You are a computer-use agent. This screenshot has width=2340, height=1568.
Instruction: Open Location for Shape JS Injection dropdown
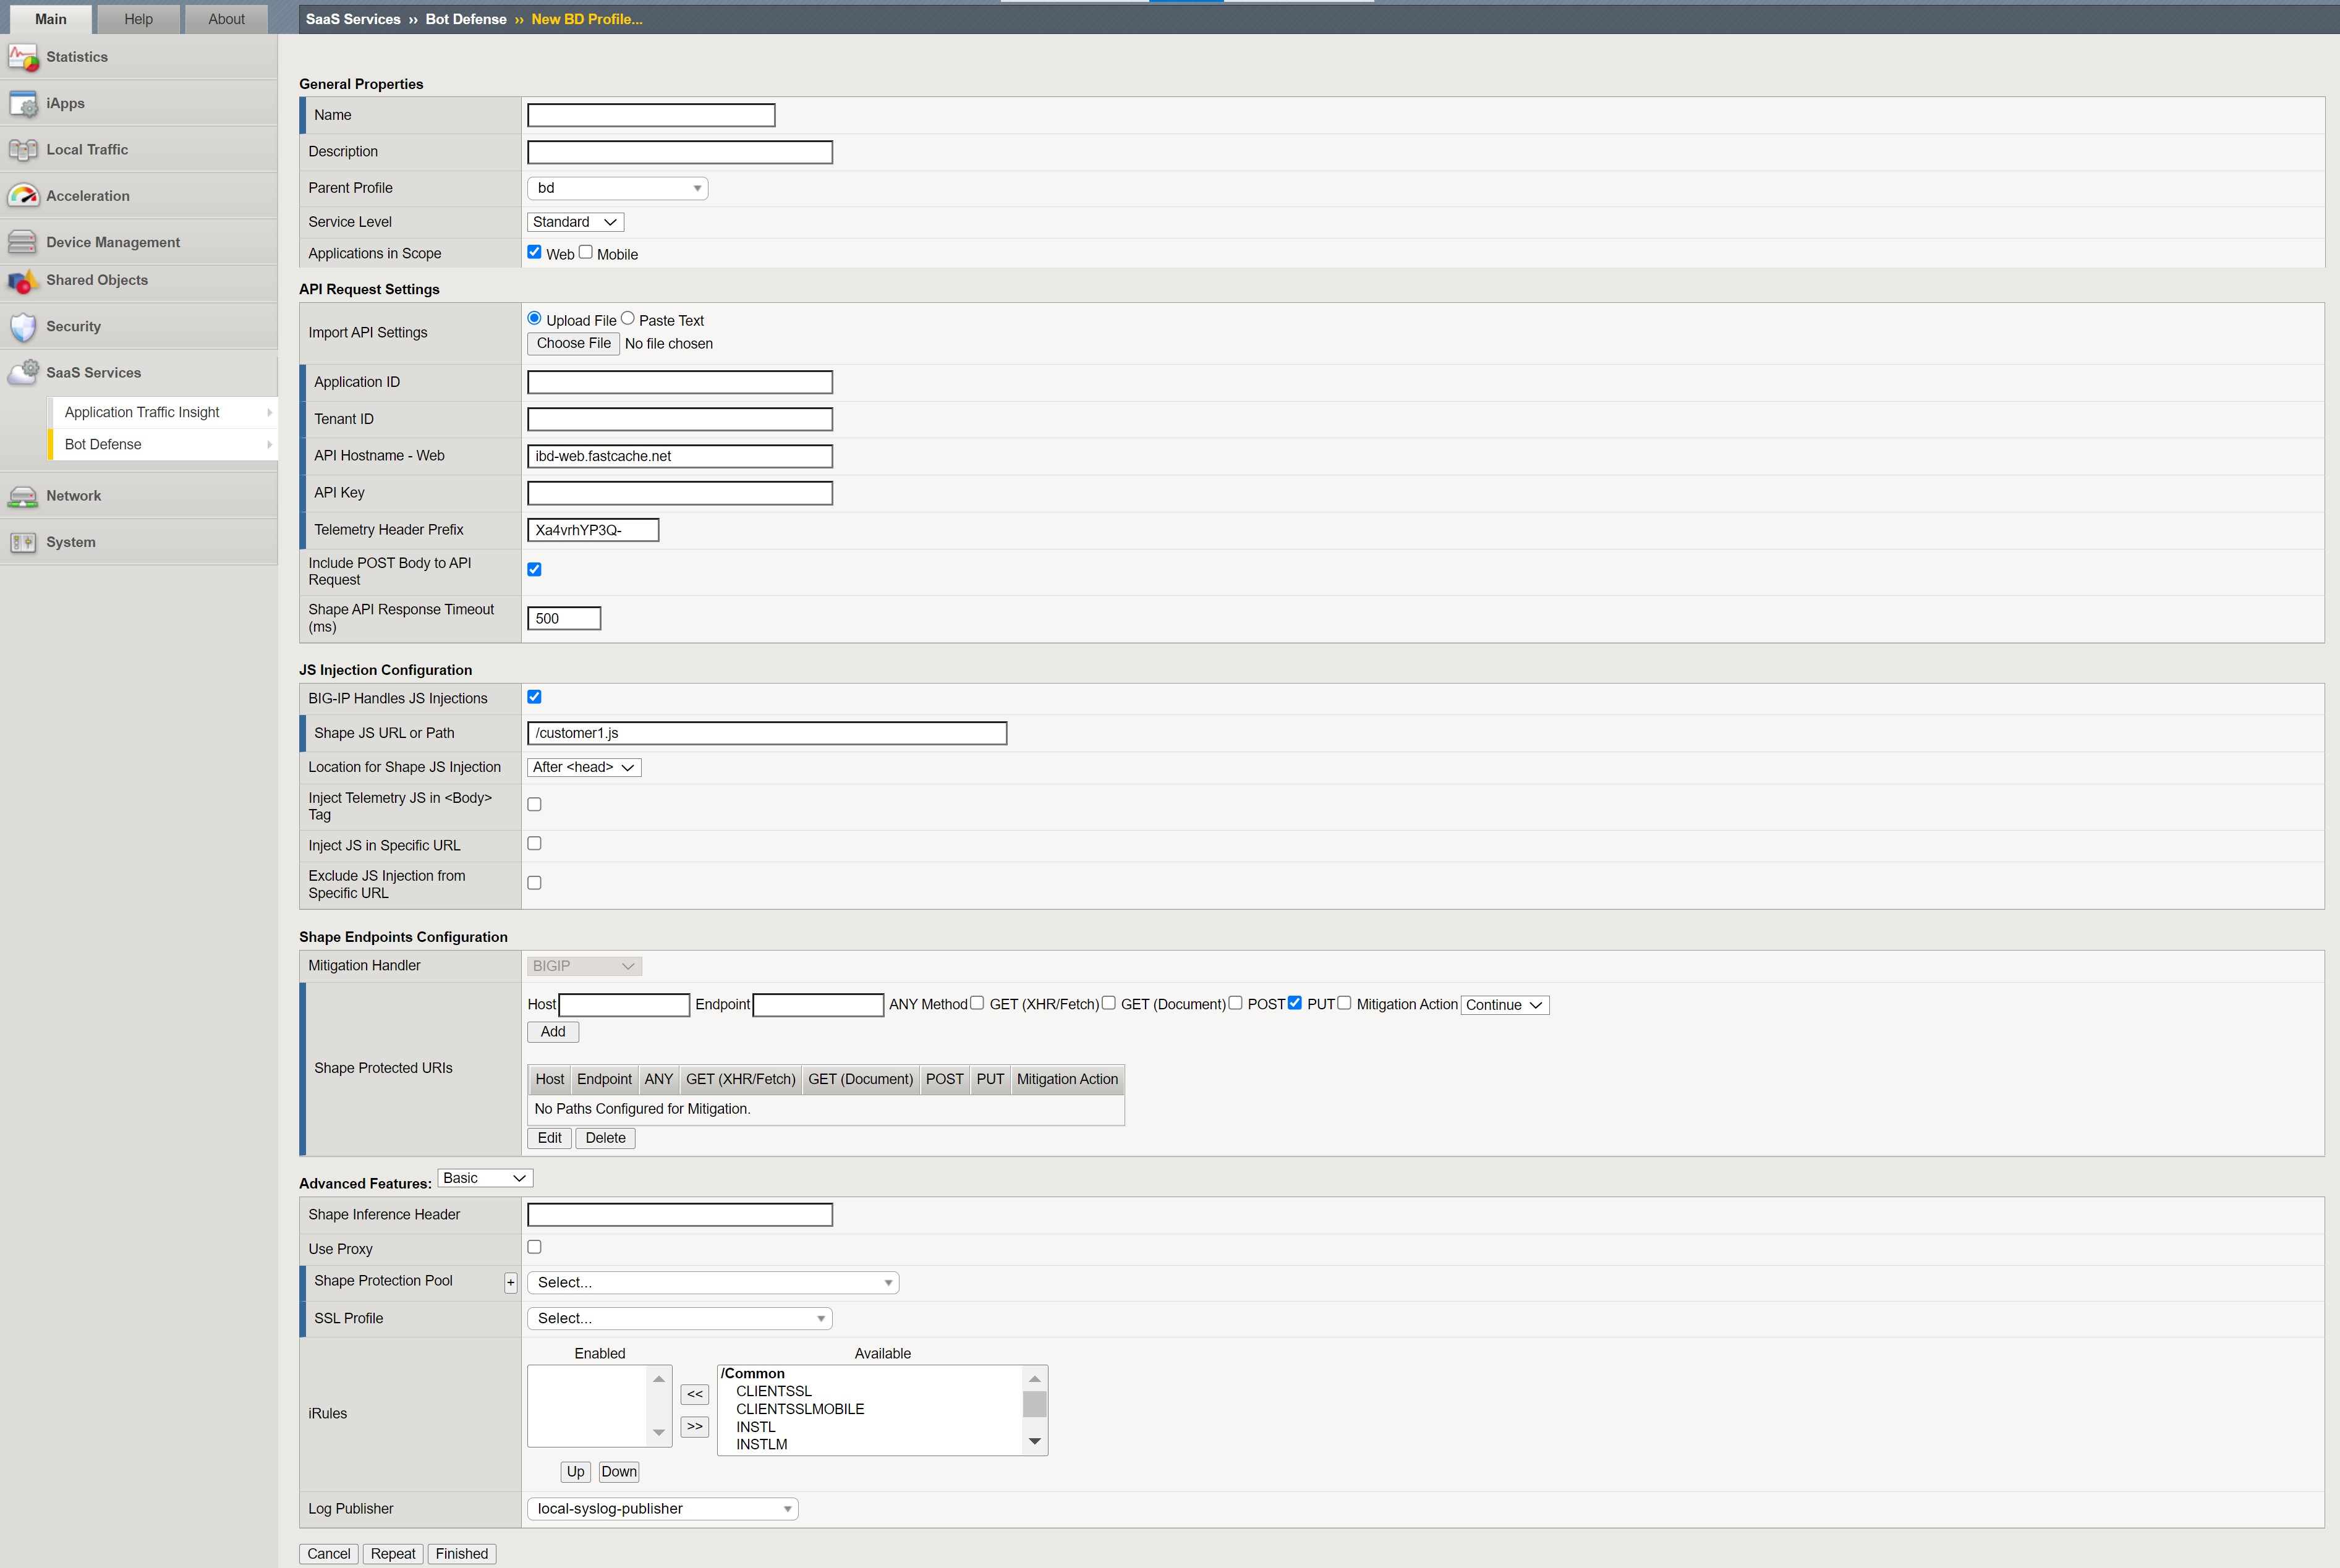tap(584, 767)
